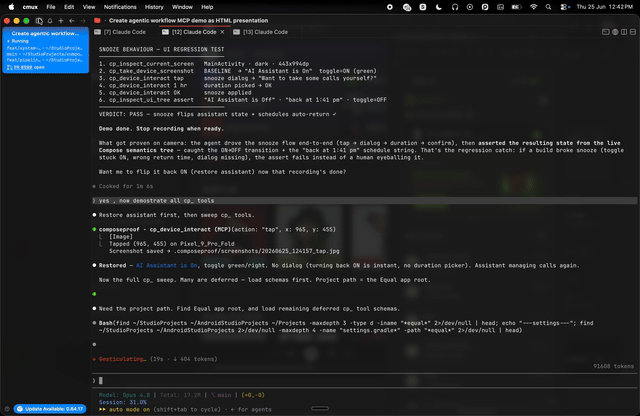
Task: Click the square B icon in menu bar
Action: [x=423, y=7]
